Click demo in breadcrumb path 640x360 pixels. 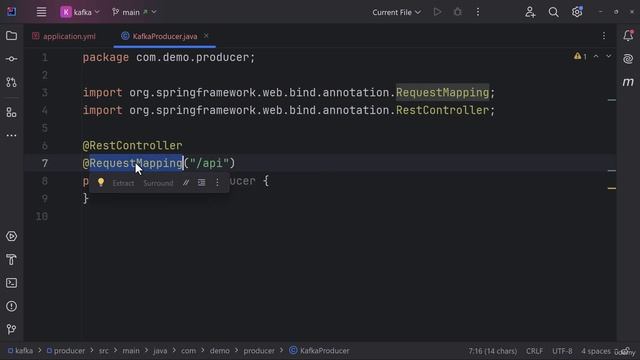(220, 351)
